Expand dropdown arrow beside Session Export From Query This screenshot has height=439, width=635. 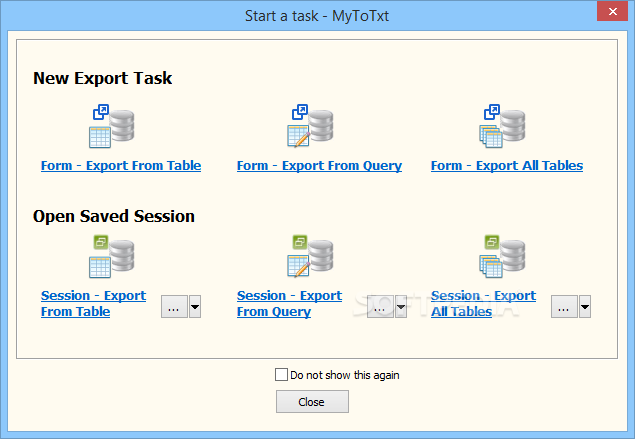click(400, 309)
